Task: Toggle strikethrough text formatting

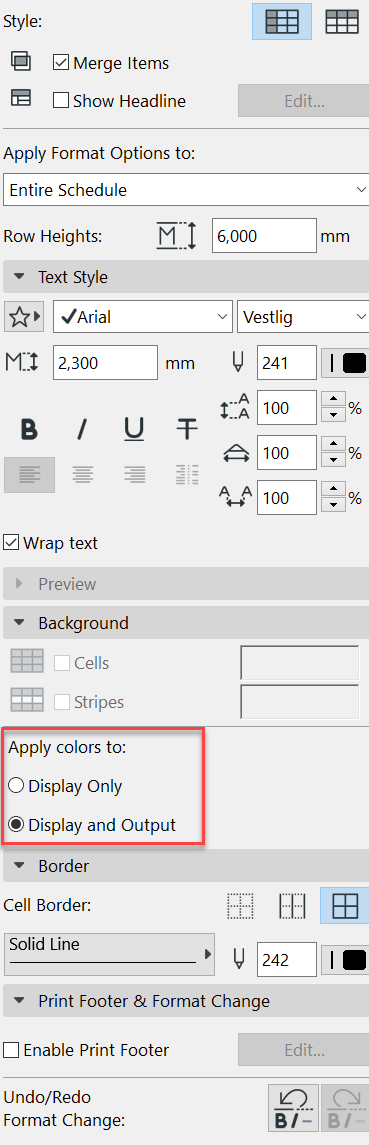Action: pos(187,429)
